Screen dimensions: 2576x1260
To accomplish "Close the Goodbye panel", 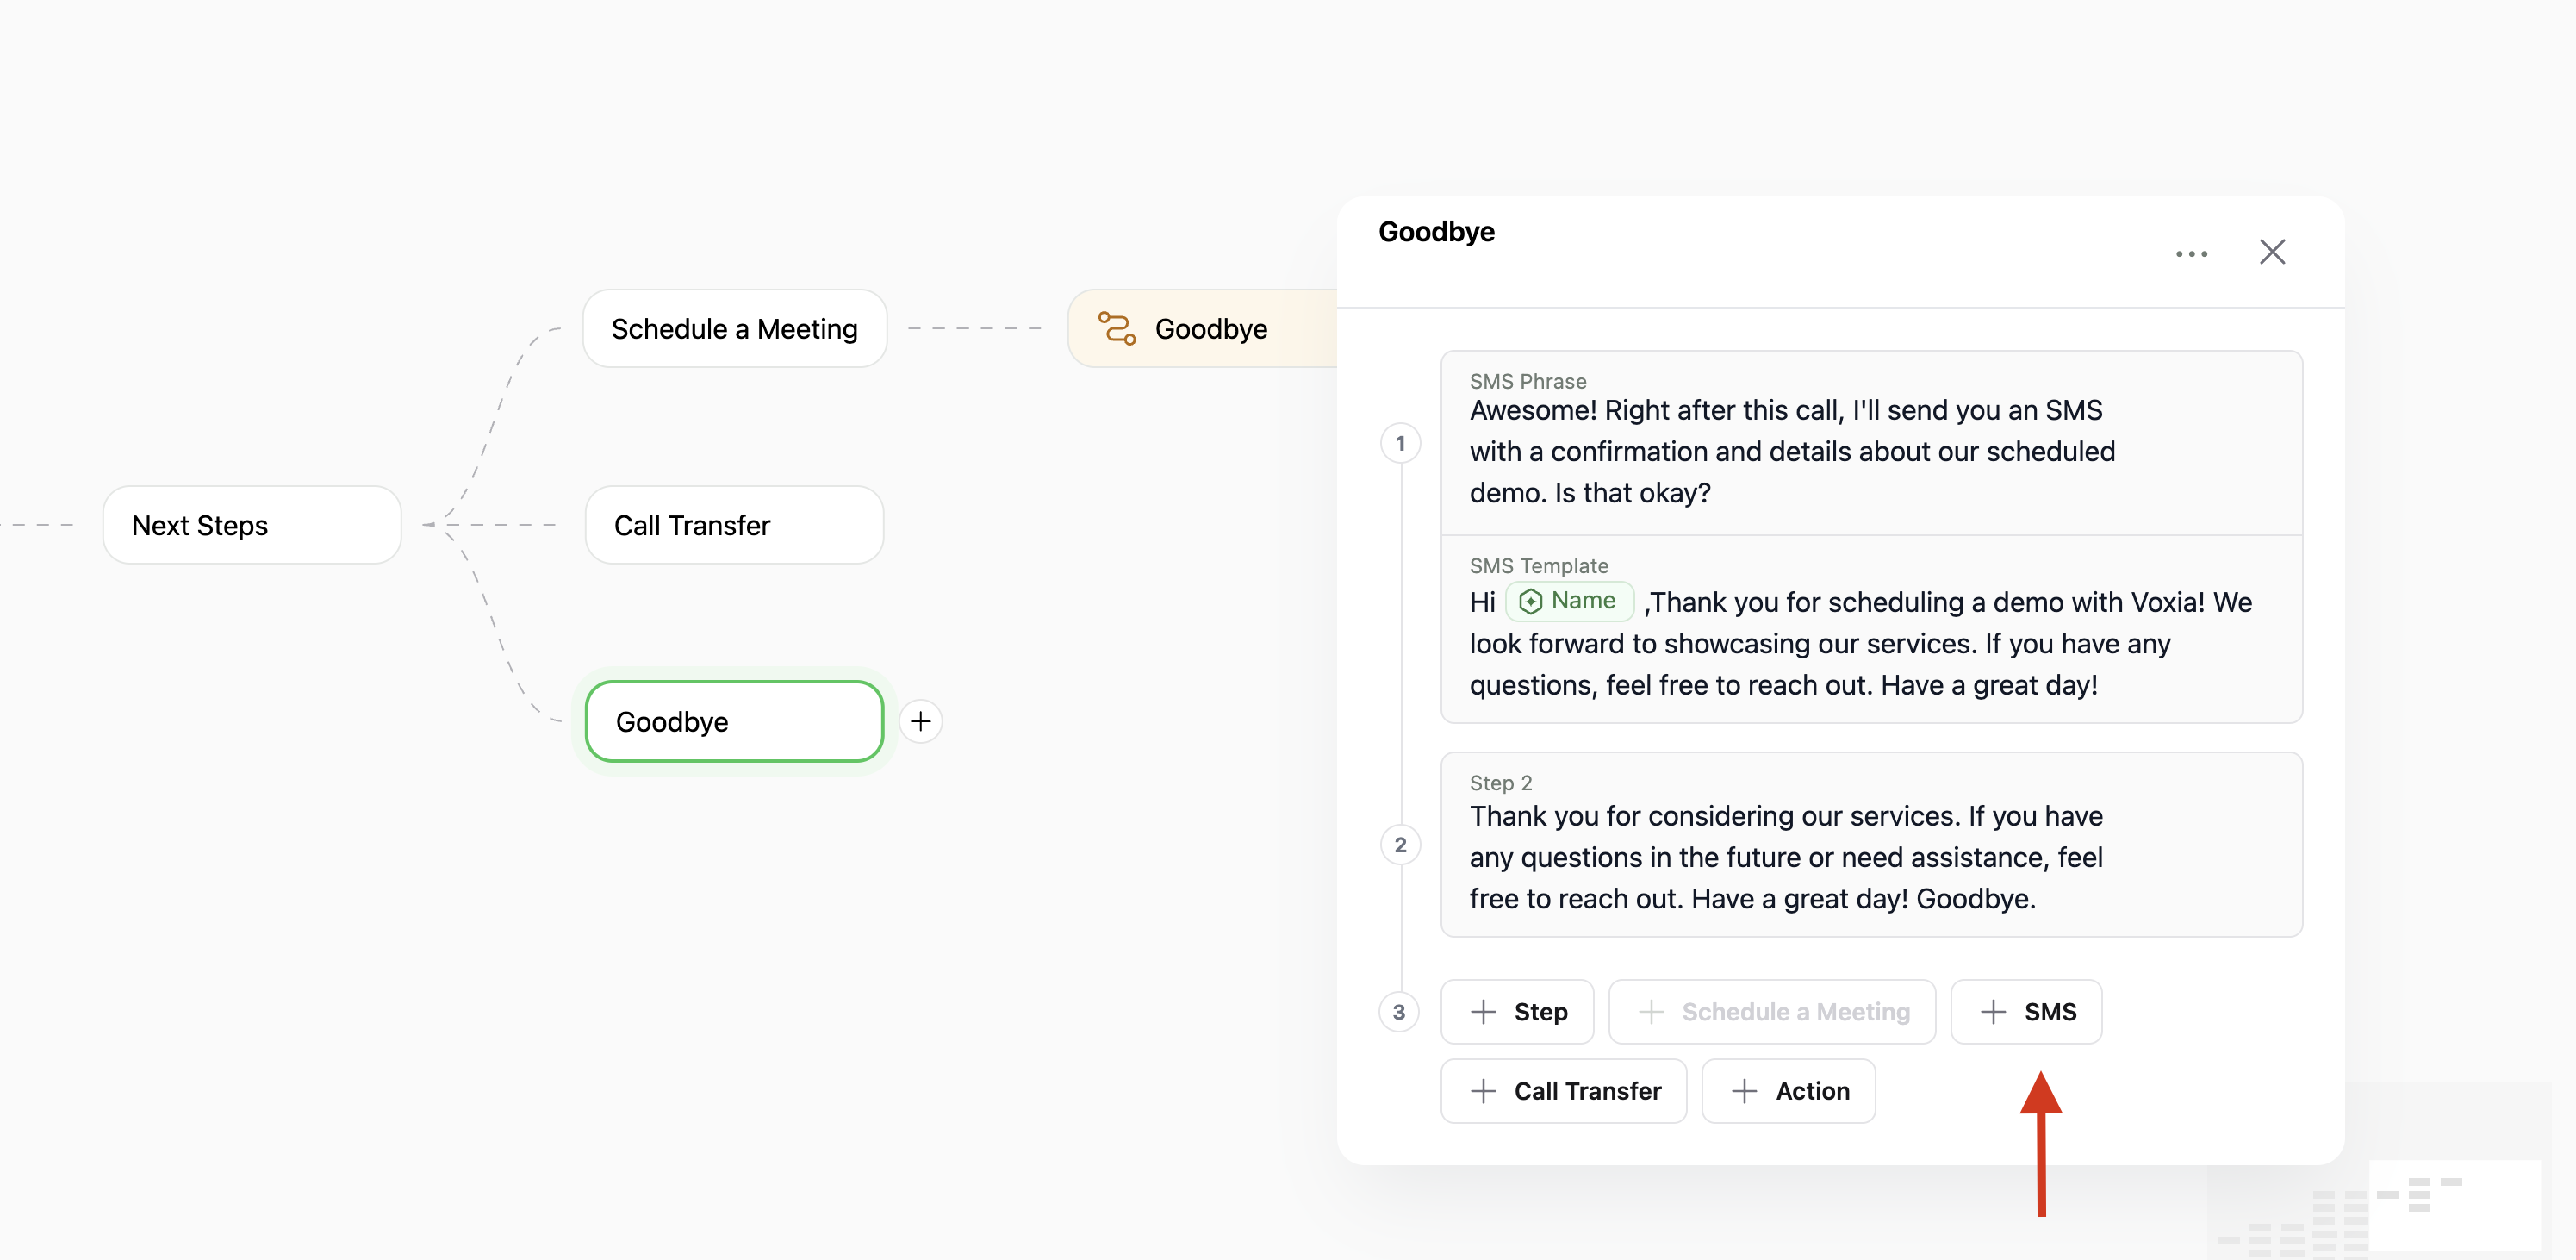I will pyautogui.click(x=2272, y=252).
